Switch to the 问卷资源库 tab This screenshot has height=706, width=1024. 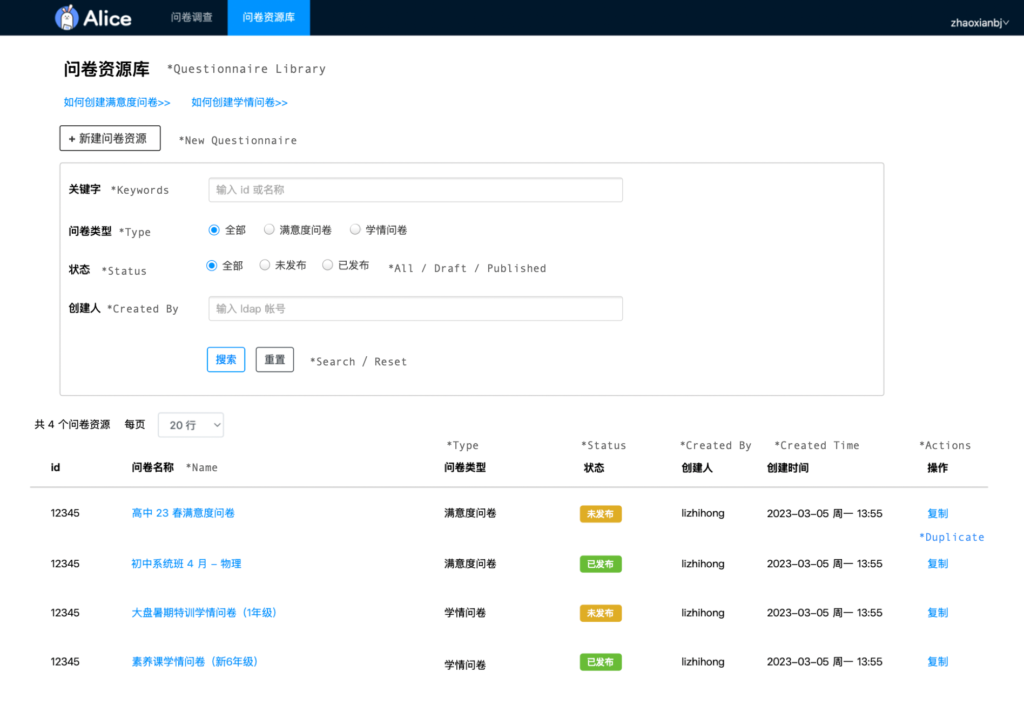click(268, 18)
